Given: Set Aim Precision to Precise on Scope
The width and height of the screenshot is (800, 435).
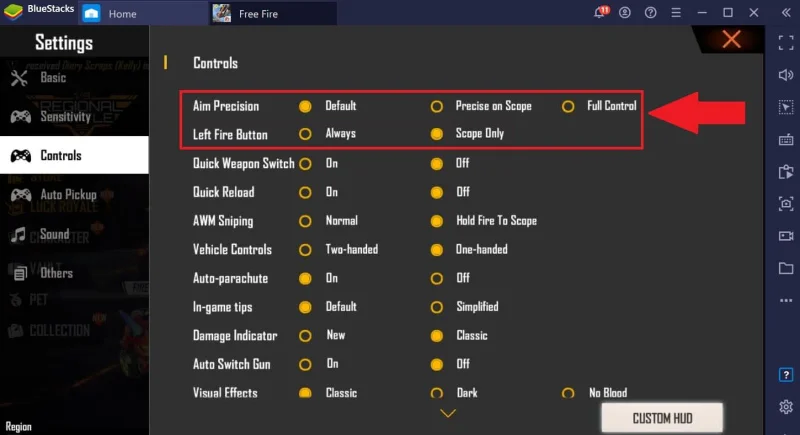Looking at the screenshot, I should click(437, 106).
